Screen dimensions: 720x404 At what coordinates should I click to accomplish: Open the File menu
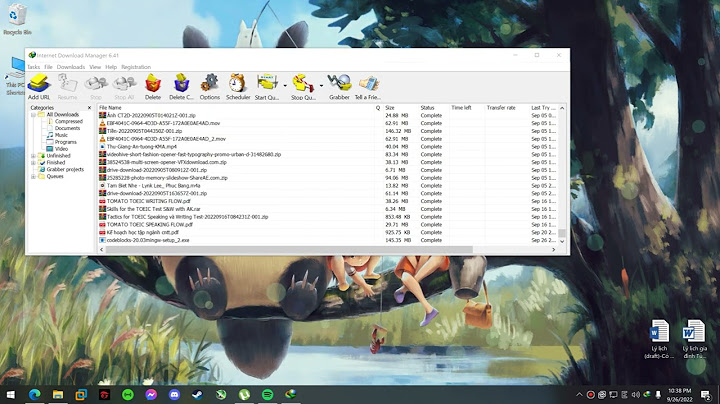click(48, 67)
